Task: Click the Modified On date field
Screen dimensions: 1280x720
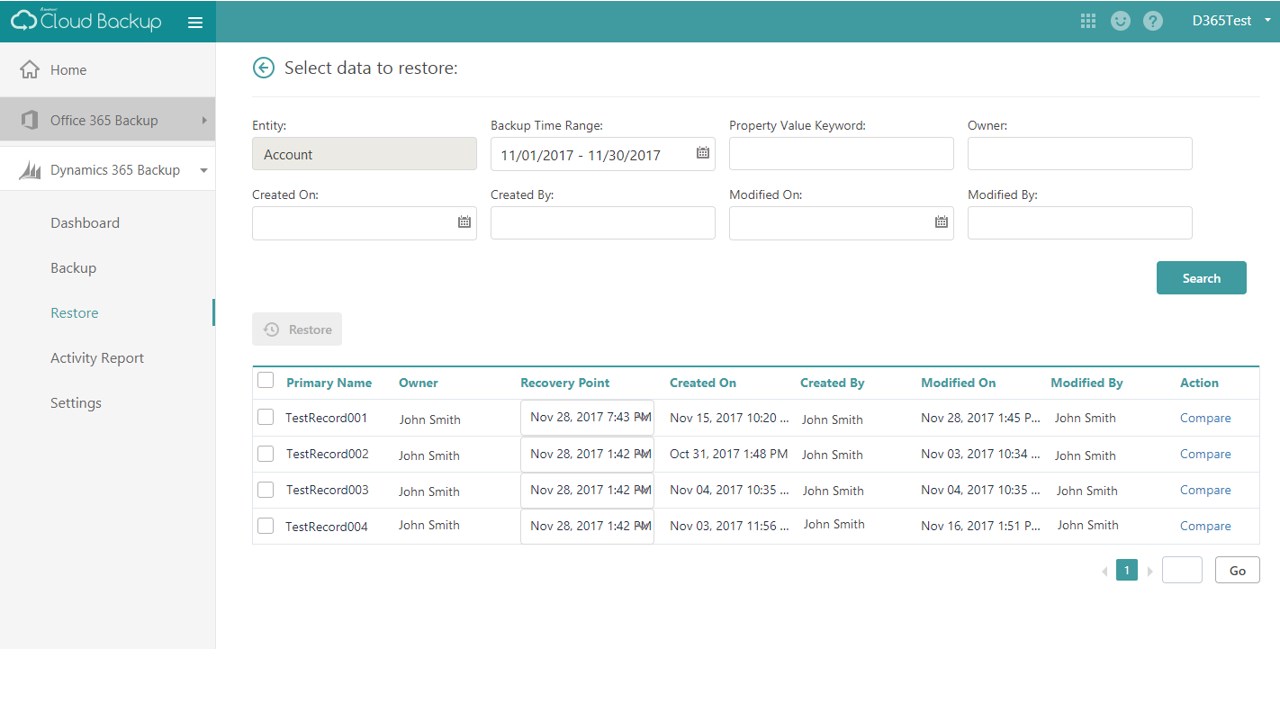Action: (x=841, y=223)
